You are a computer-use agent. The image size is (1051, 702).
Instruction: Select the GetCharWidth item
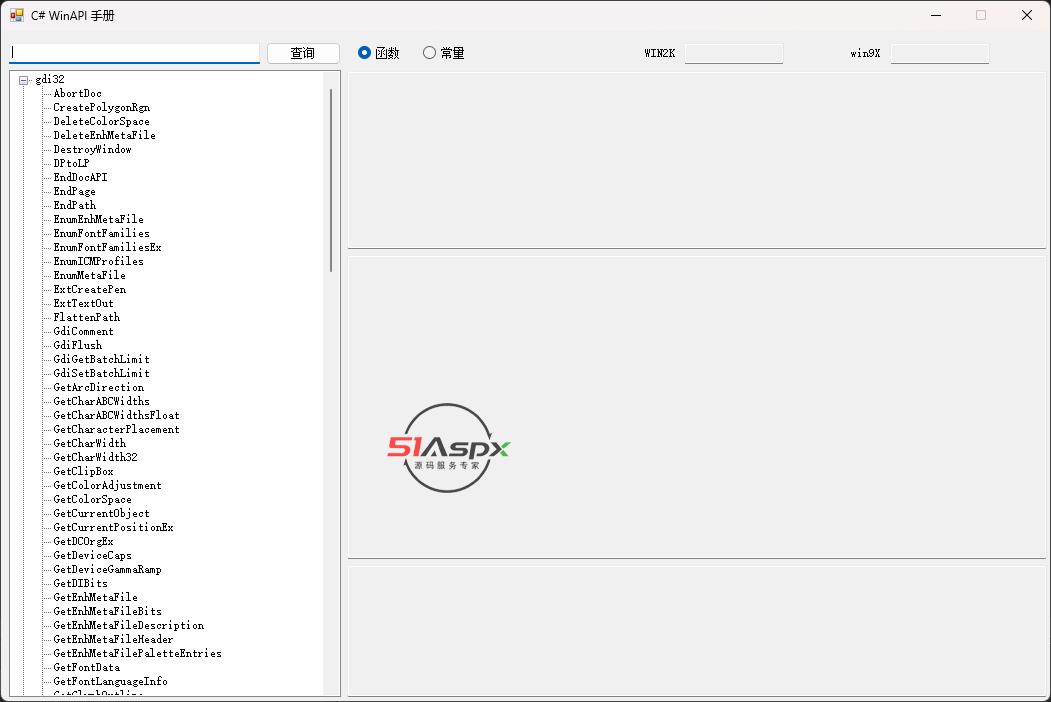pyautogui.click(x=89, y=443)
